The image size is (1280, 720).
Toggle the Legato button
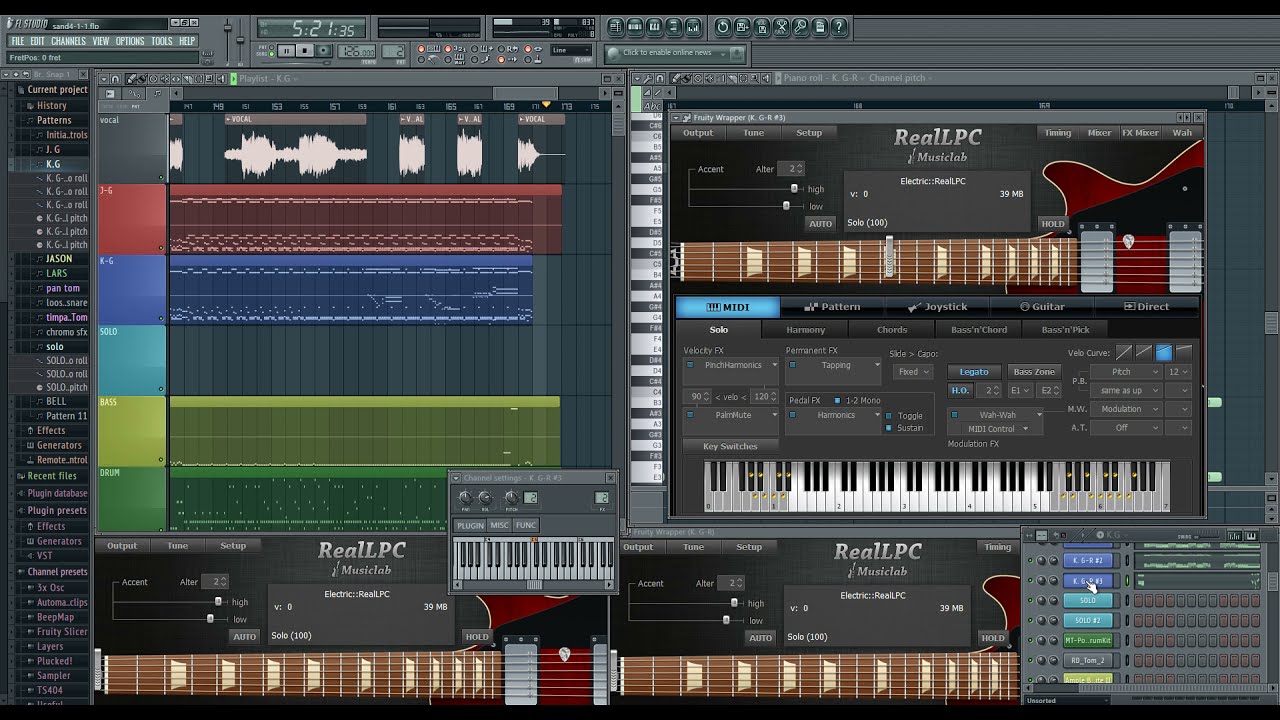(x=974, y=372)
